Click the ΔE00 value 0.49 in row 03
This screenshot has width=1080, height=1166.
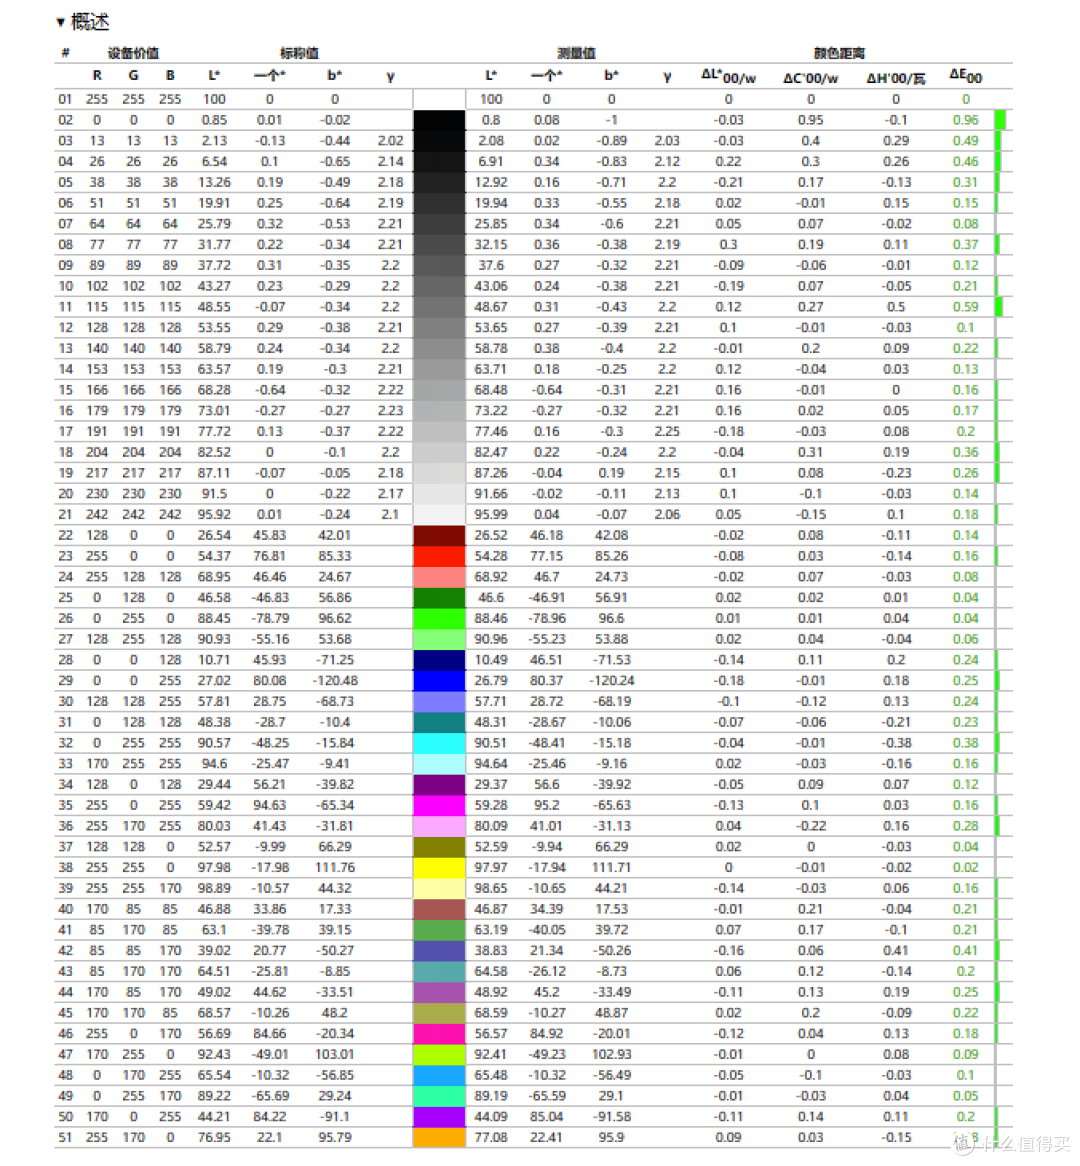pyautogui.click(x=965, y=141)
